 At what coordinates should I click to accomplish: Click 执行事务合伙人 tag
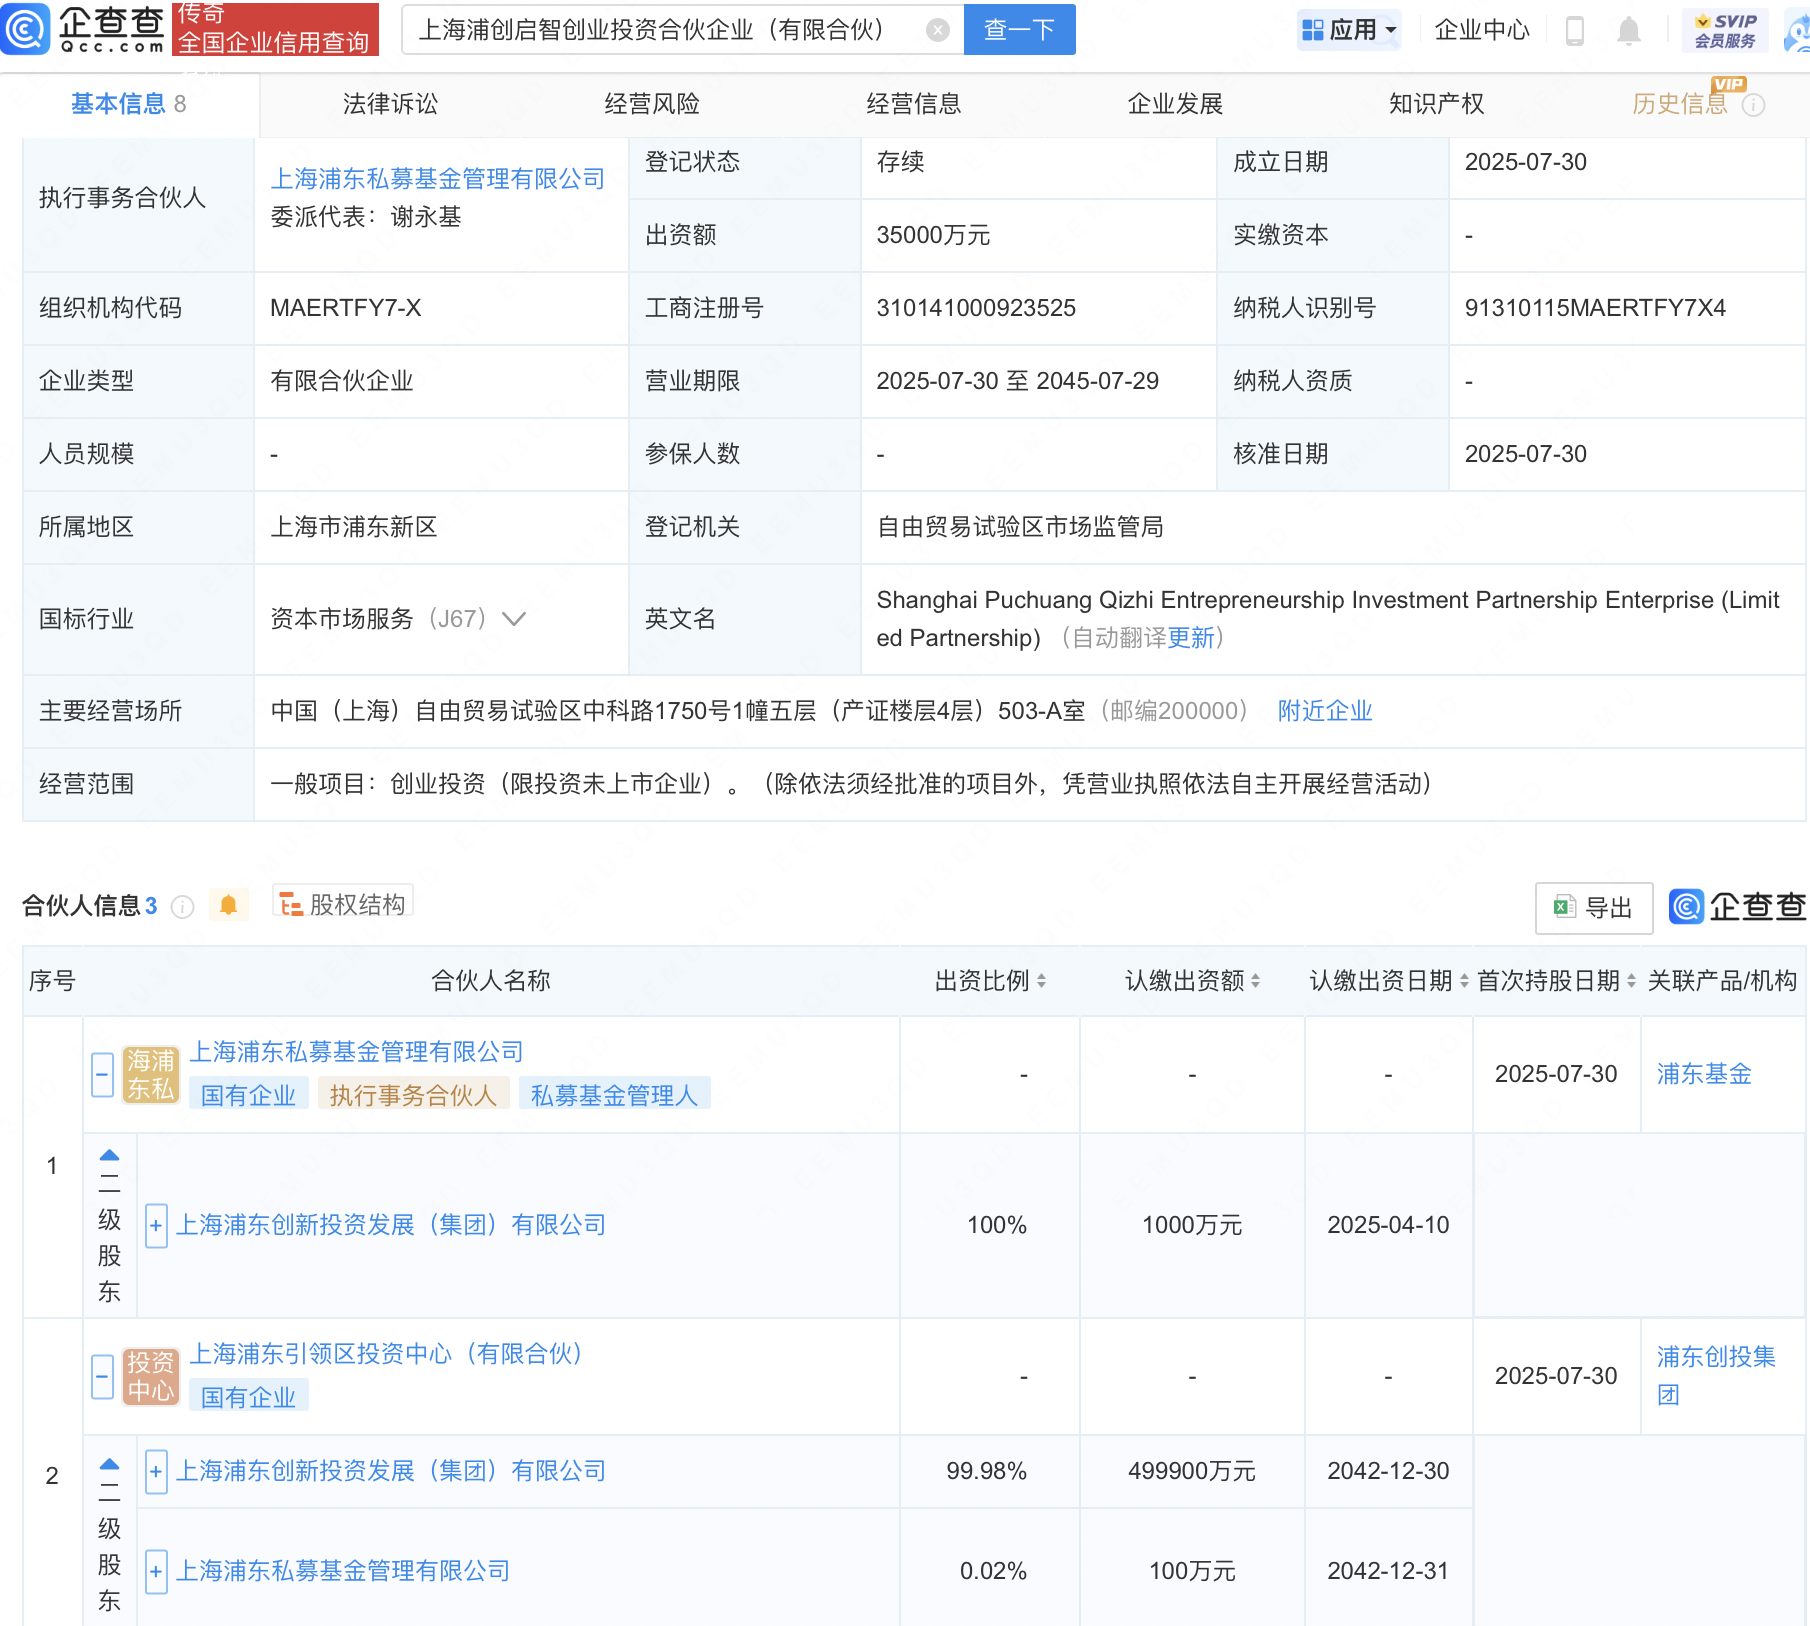click(x=413, y=1095)
